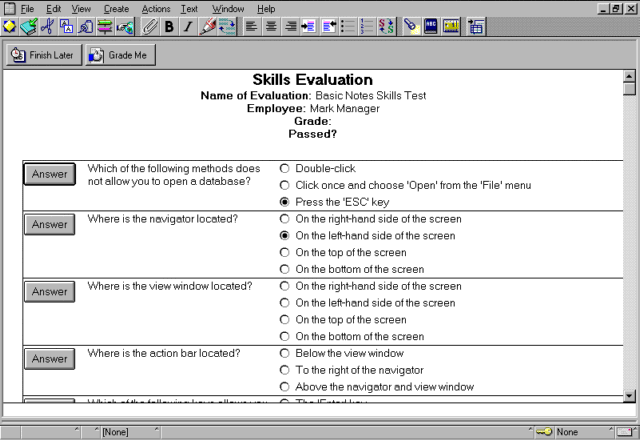Click the vertical scrollbar thumb
640x440 pixels.
pos(629,89)
